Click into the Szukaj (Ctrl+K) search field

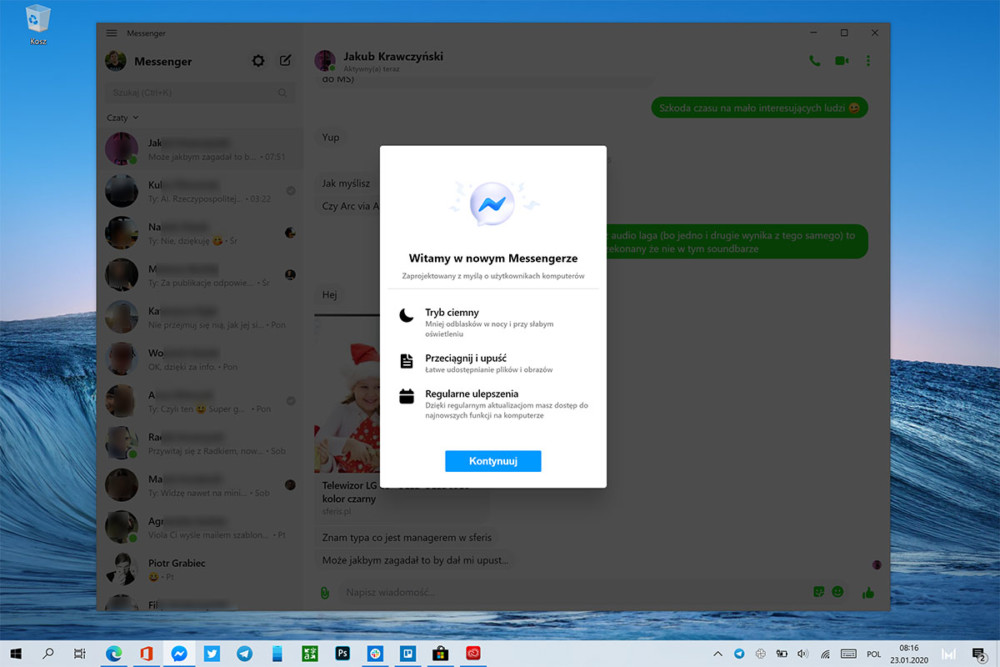(x=199, y=93)
